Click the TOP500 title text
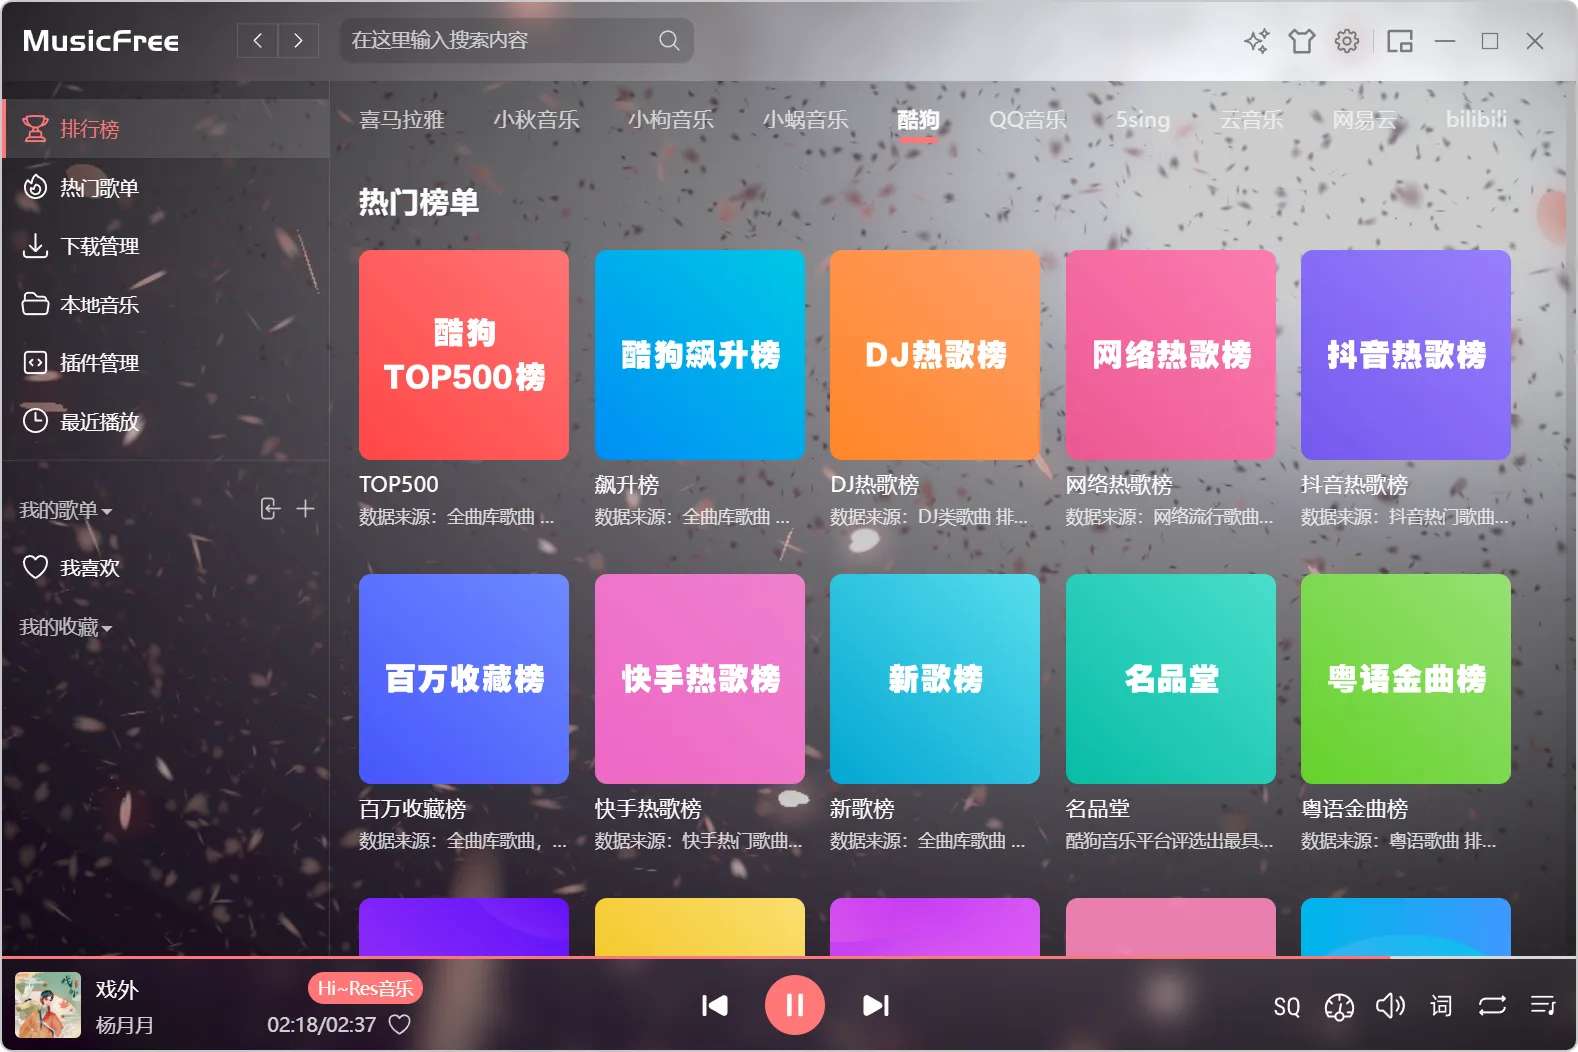Image resolution: width=1578 pixels, height=1052 pixels. [x=399, y=485]
